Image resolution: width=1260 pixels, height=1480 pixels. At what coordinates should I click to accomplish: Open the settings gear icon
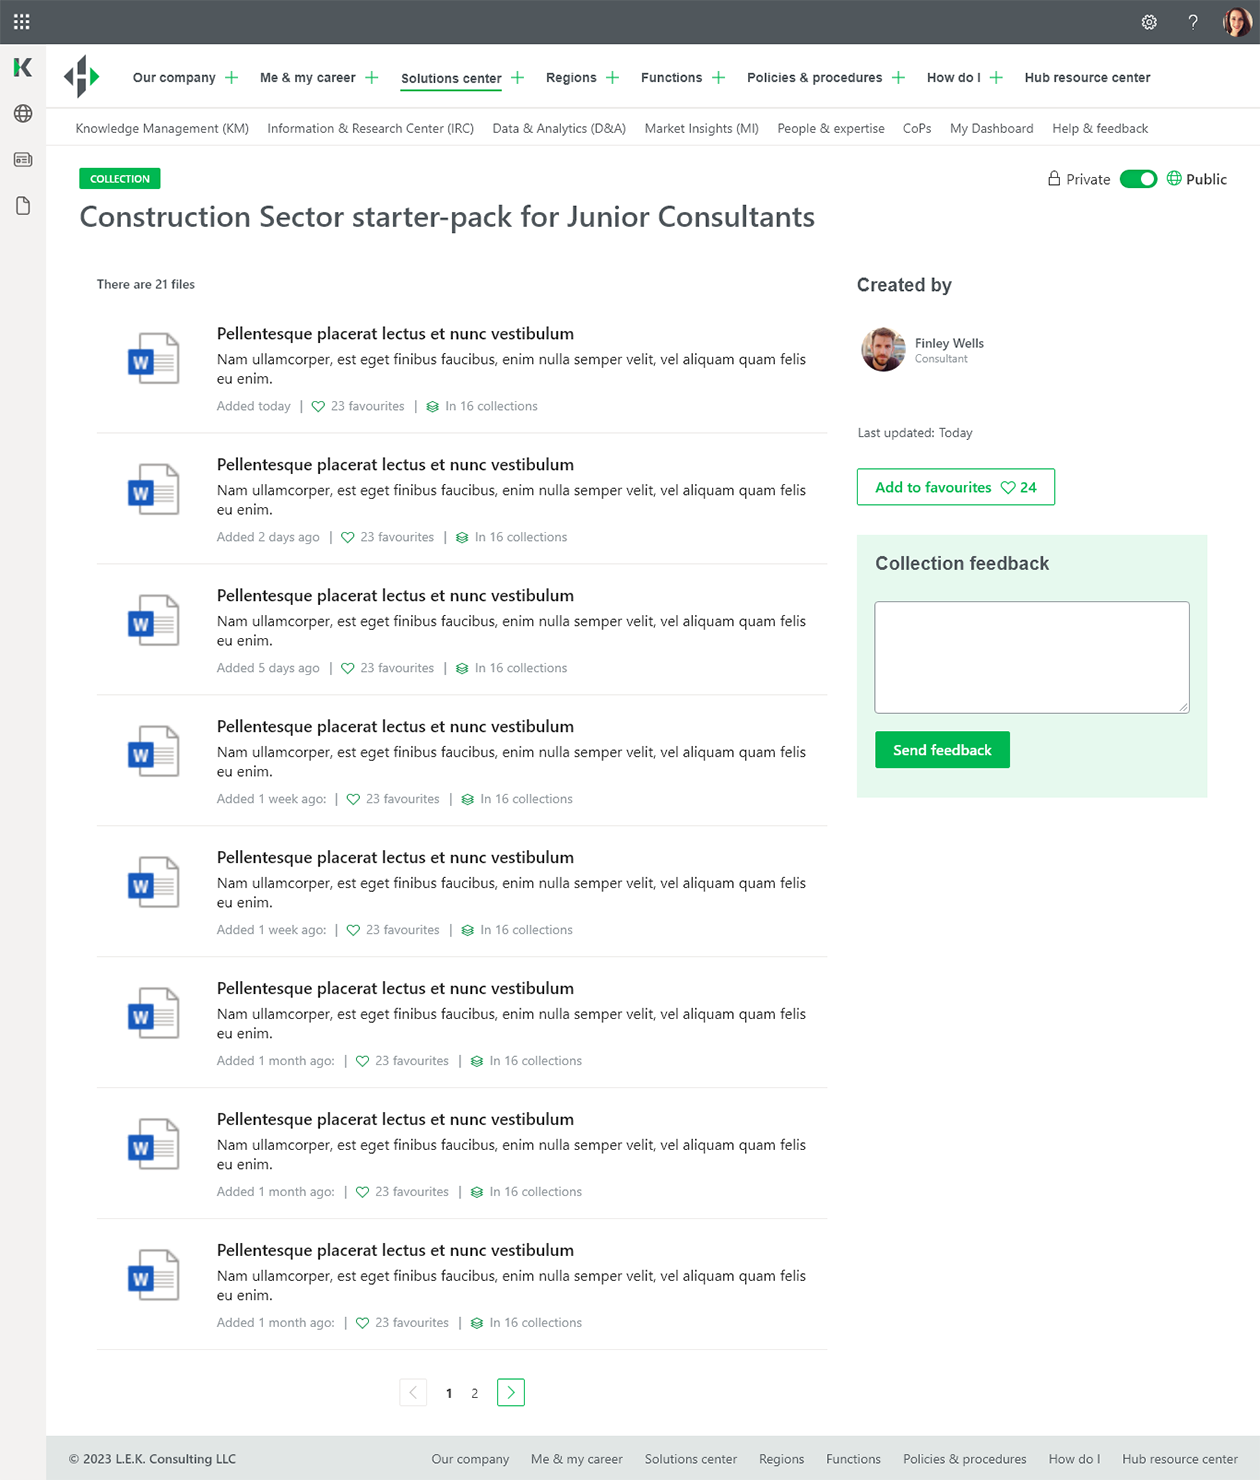pyautogui.click(x=1149, y=22)
